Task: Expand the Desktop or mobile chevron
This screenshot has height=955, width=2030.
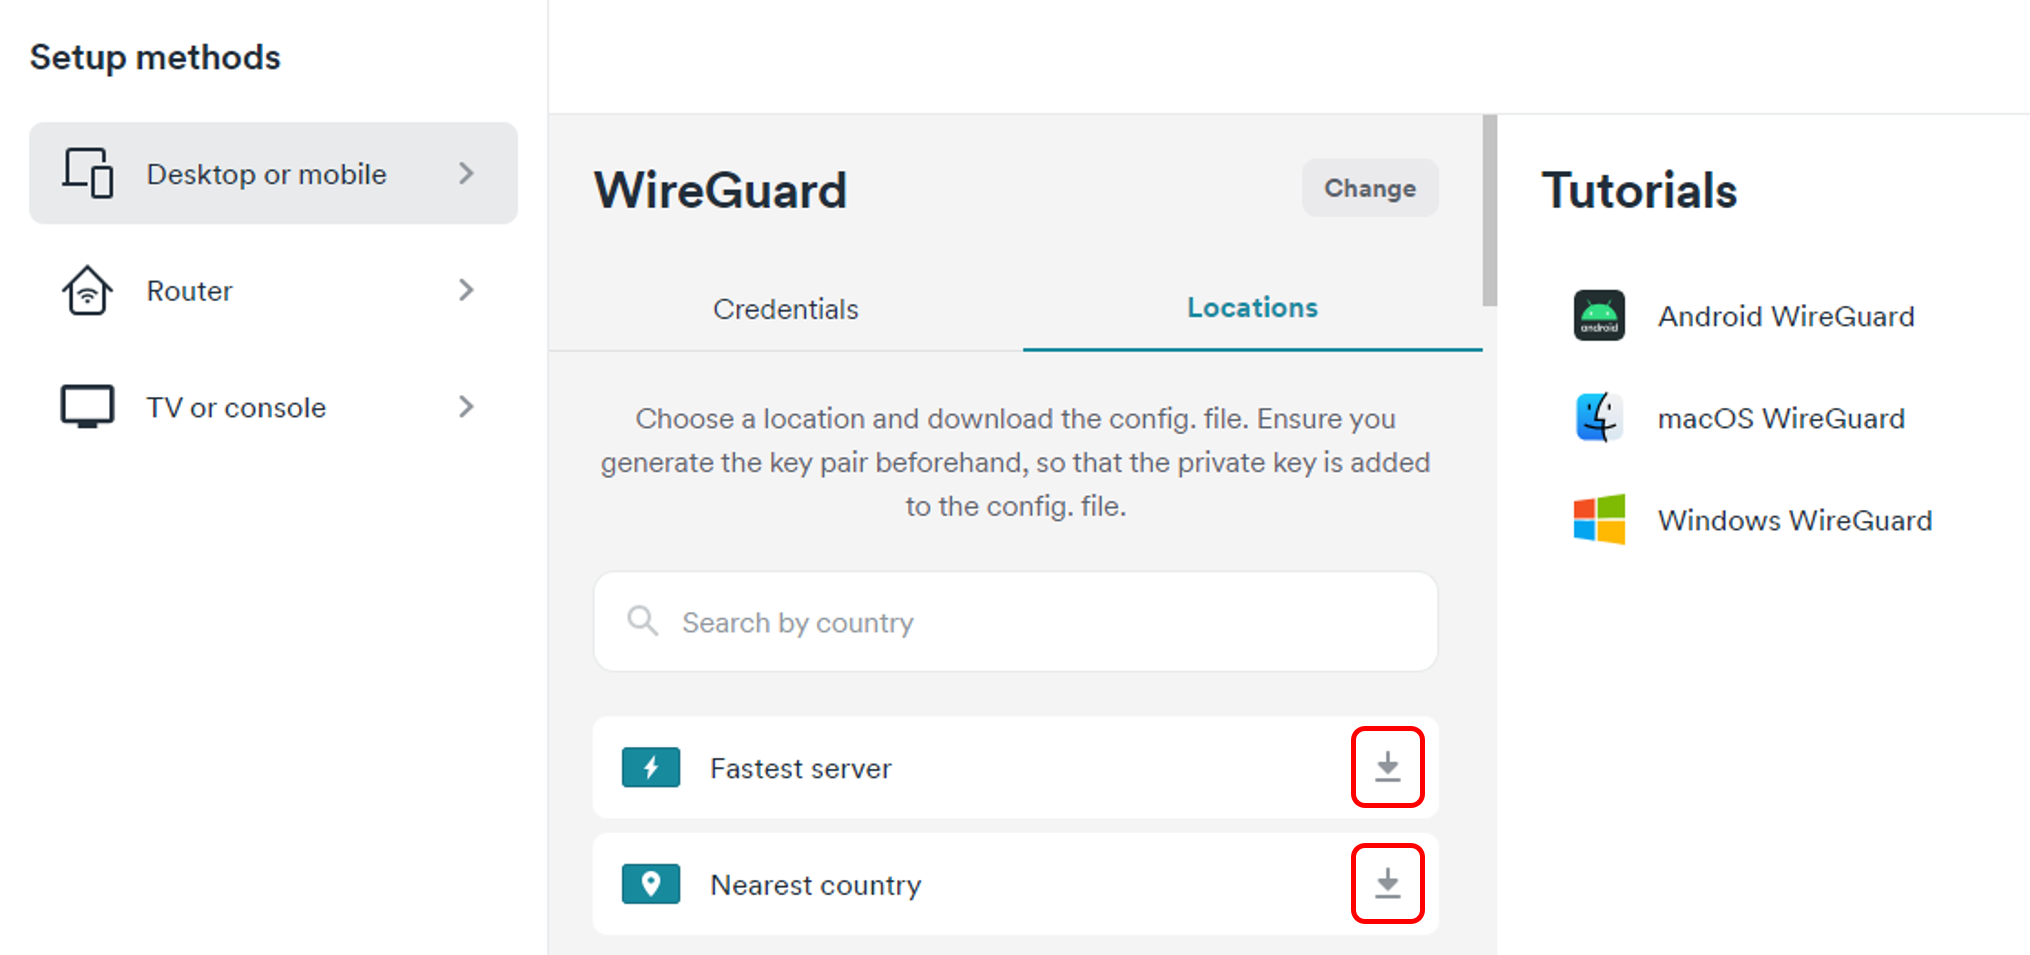Action: pyautogui.click(x=466, y=173)
